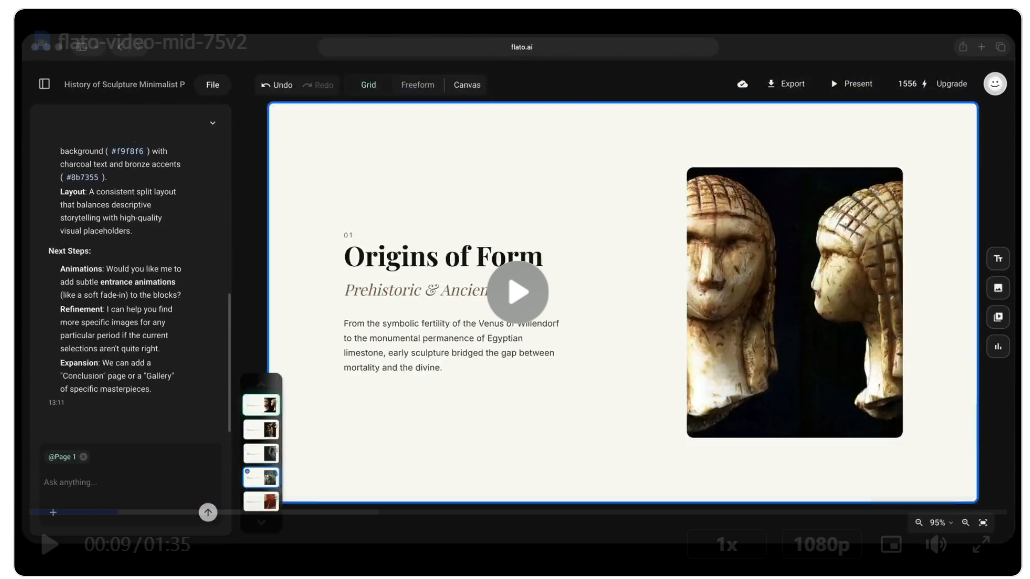Click the Export button
1030x579 pixels.
786,84
